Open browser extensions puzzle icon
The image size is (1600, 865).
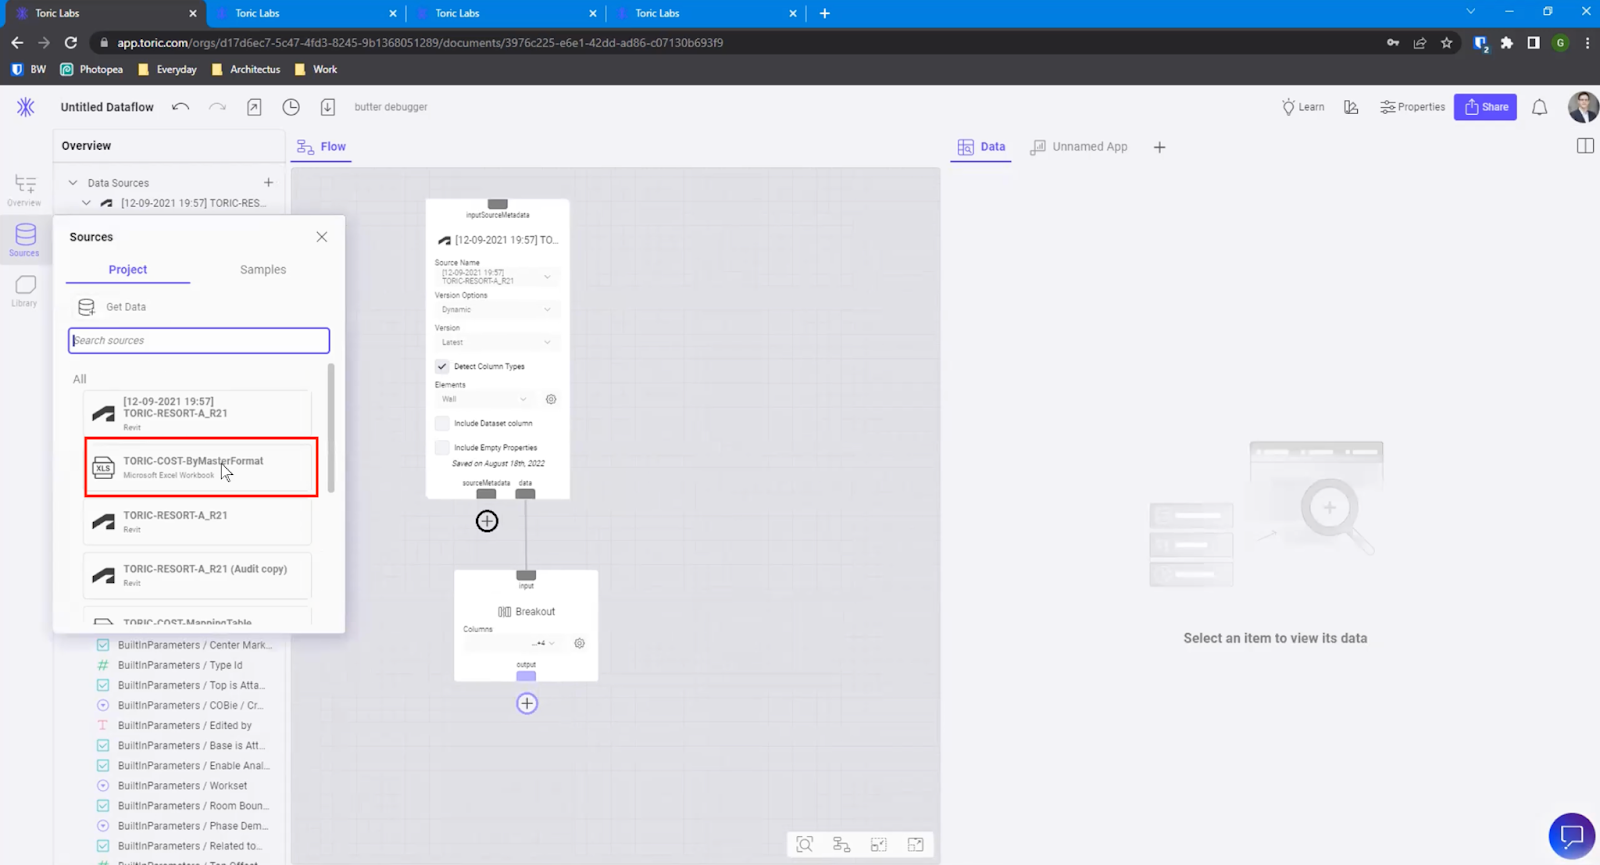1507,43
